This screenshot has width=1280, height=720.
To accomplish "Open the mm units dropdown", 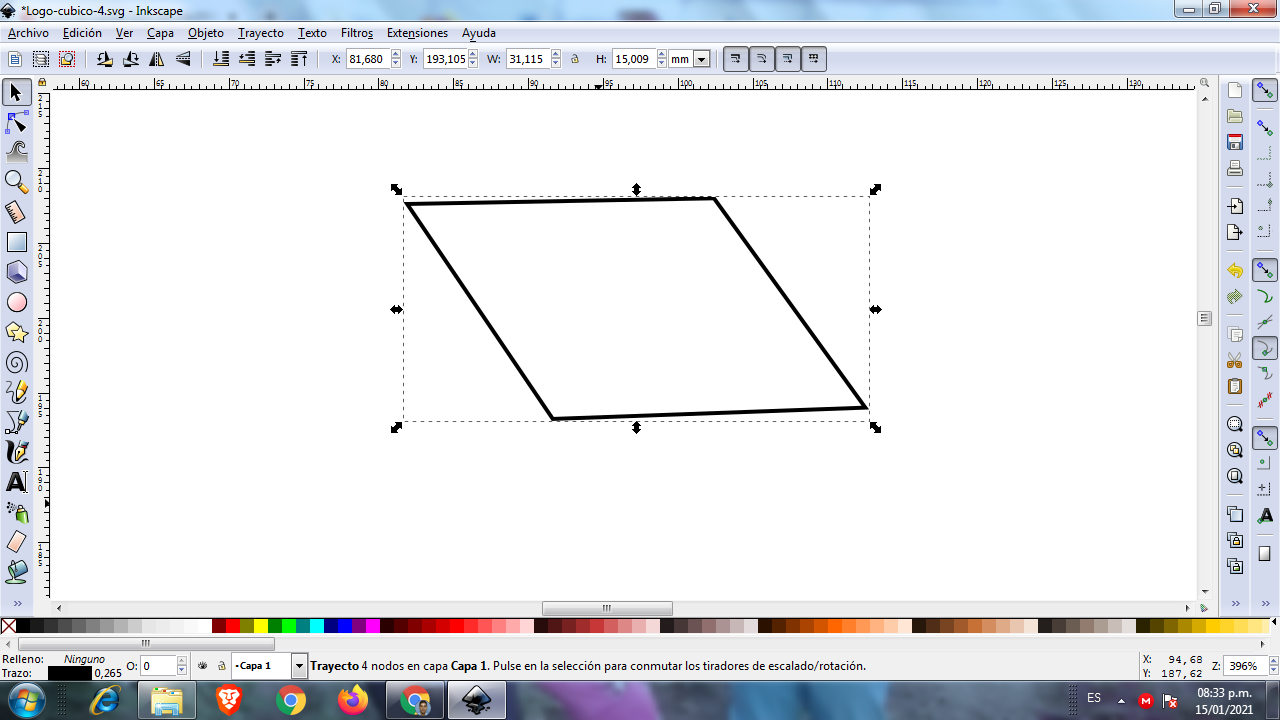I will [x=701, y=60].
